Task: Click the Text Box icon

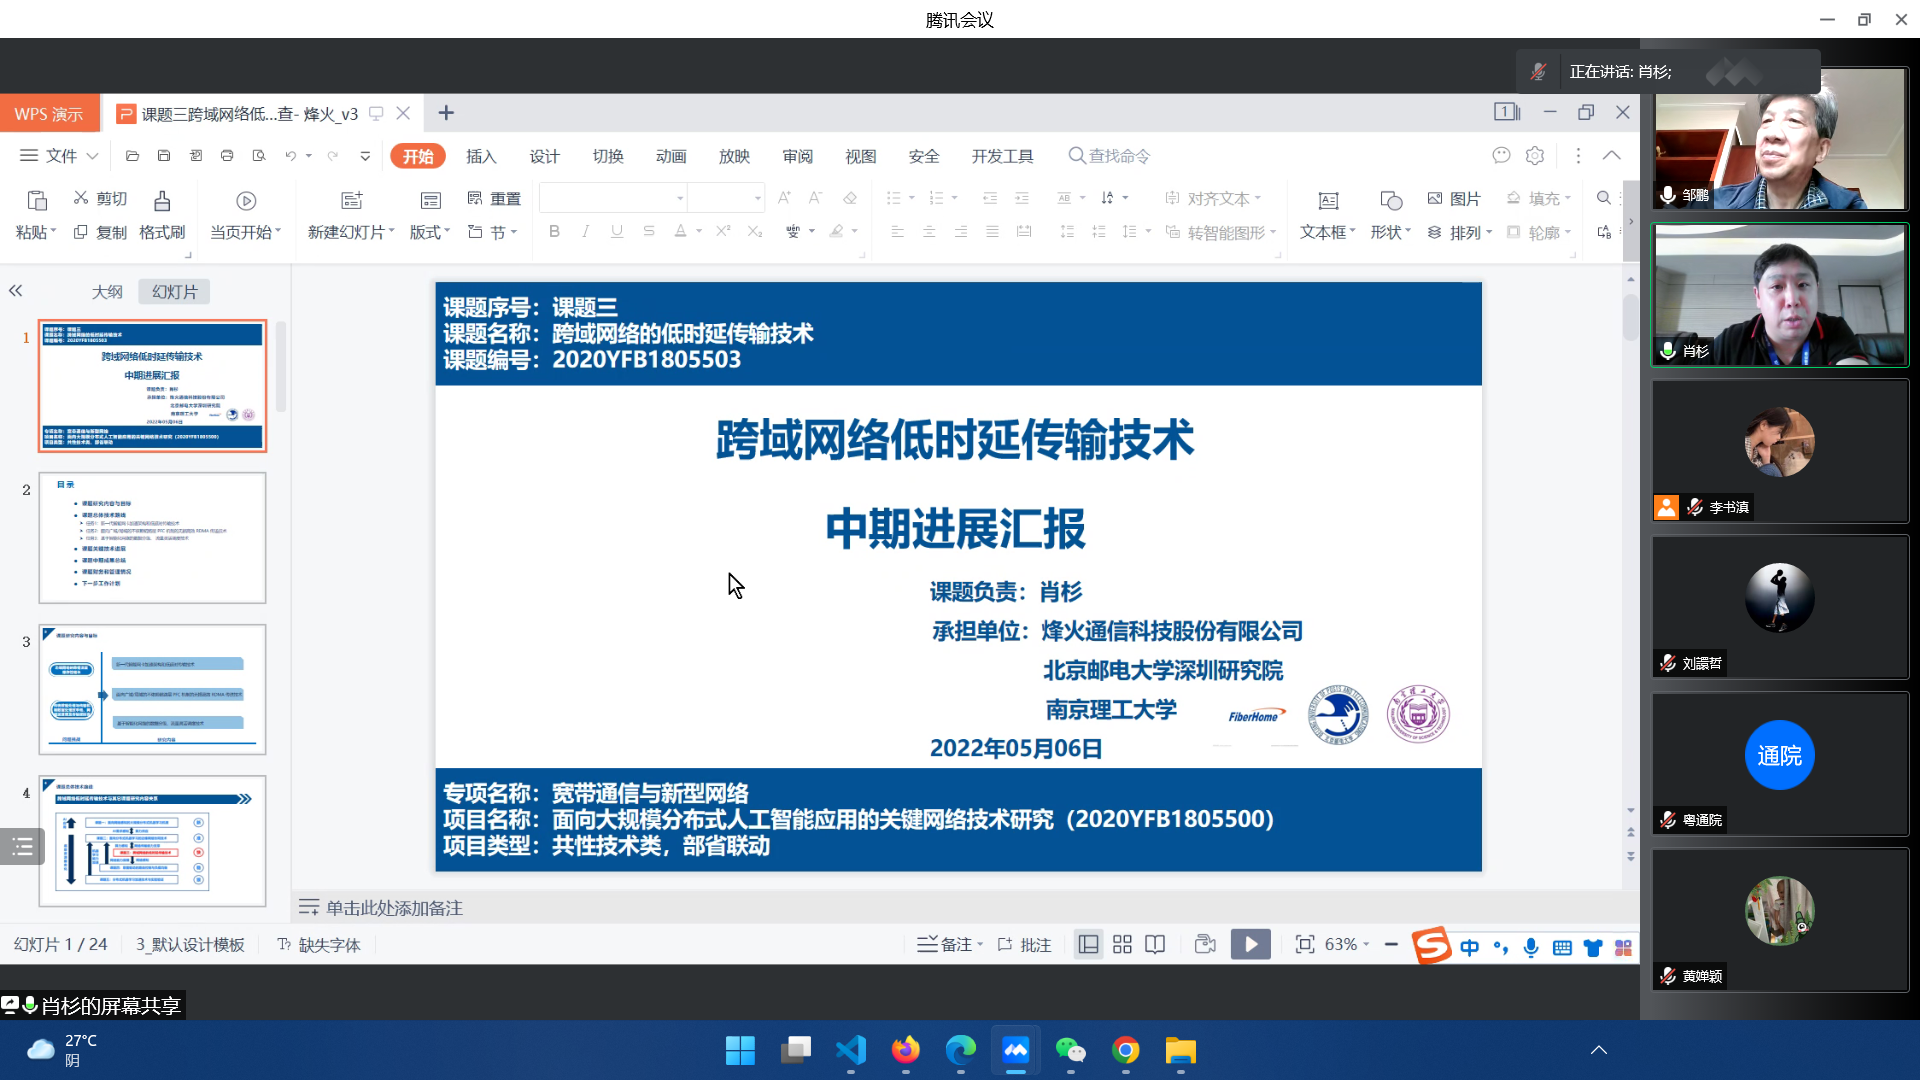Action: (x=1328, y=201)
